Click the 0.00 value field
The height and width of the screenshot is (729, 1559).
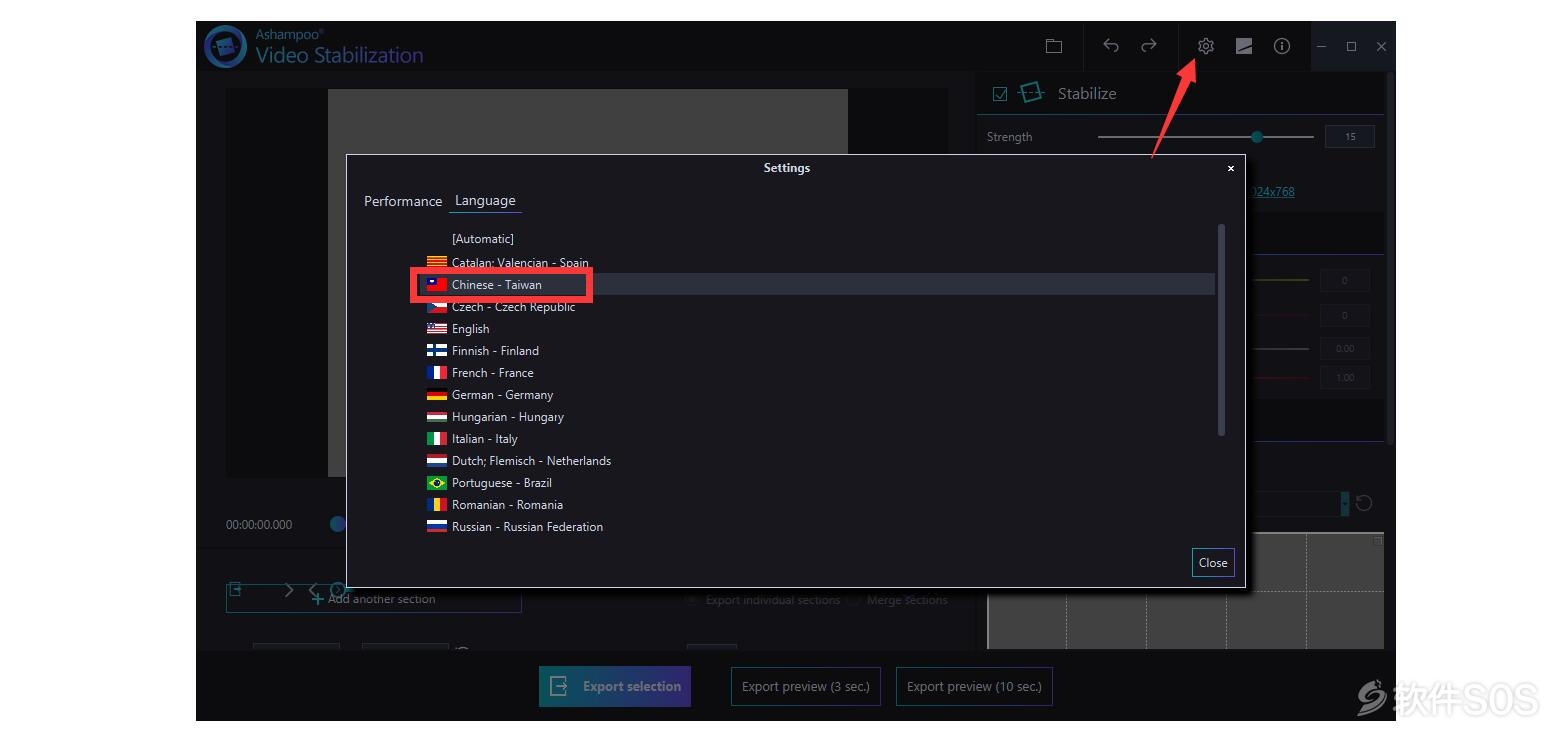1345,349
